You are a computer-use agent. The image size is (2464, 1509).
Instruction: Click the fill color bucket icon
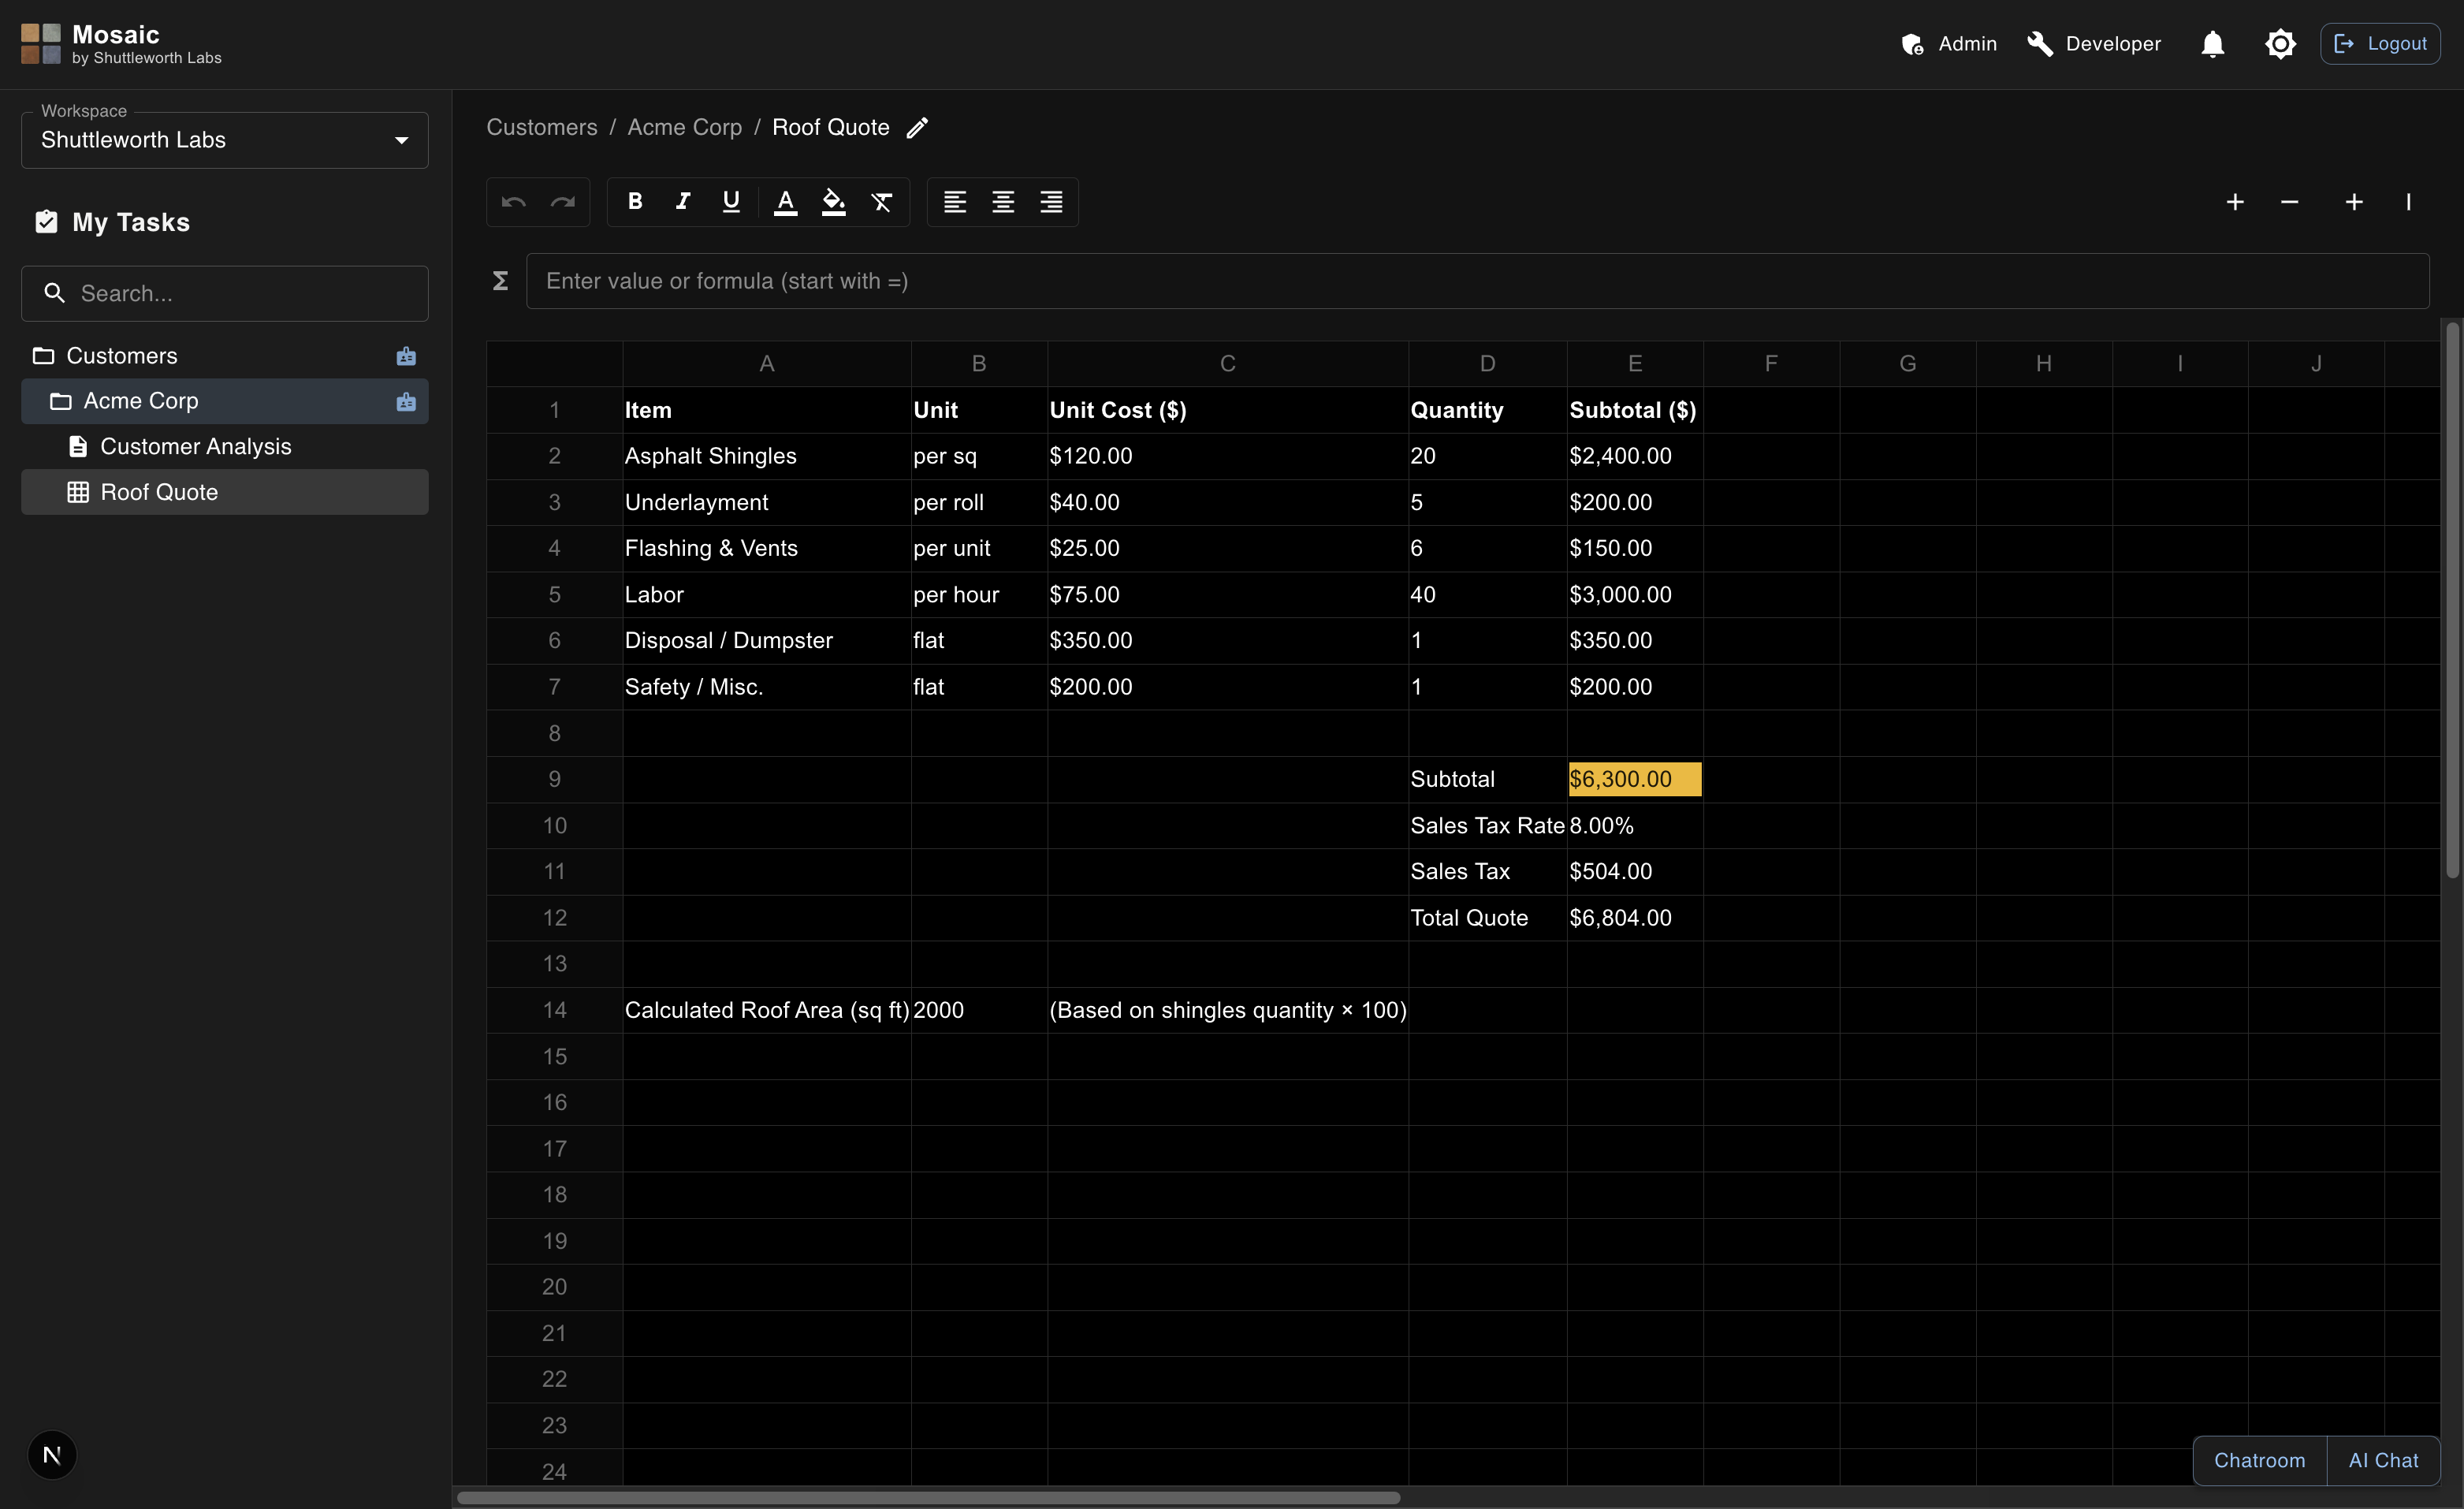pos(833,202)
